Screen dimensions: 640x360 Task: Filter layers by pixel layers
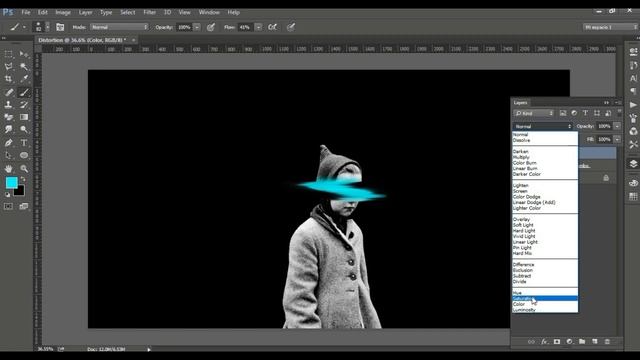click(563, 113)
